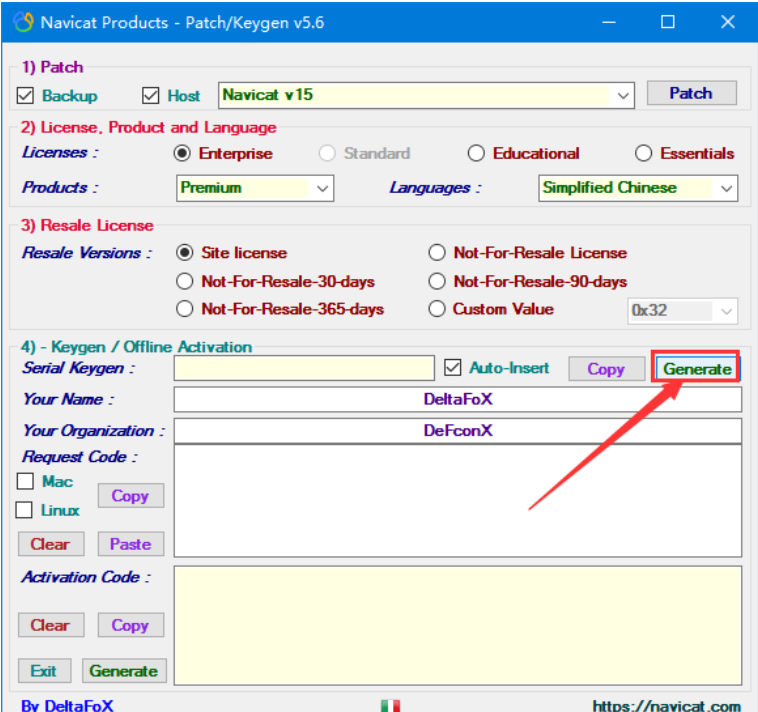Click the Your Name field with DeltaFoX
This screenshot has width=758, height=712.
tap(458, 399)
